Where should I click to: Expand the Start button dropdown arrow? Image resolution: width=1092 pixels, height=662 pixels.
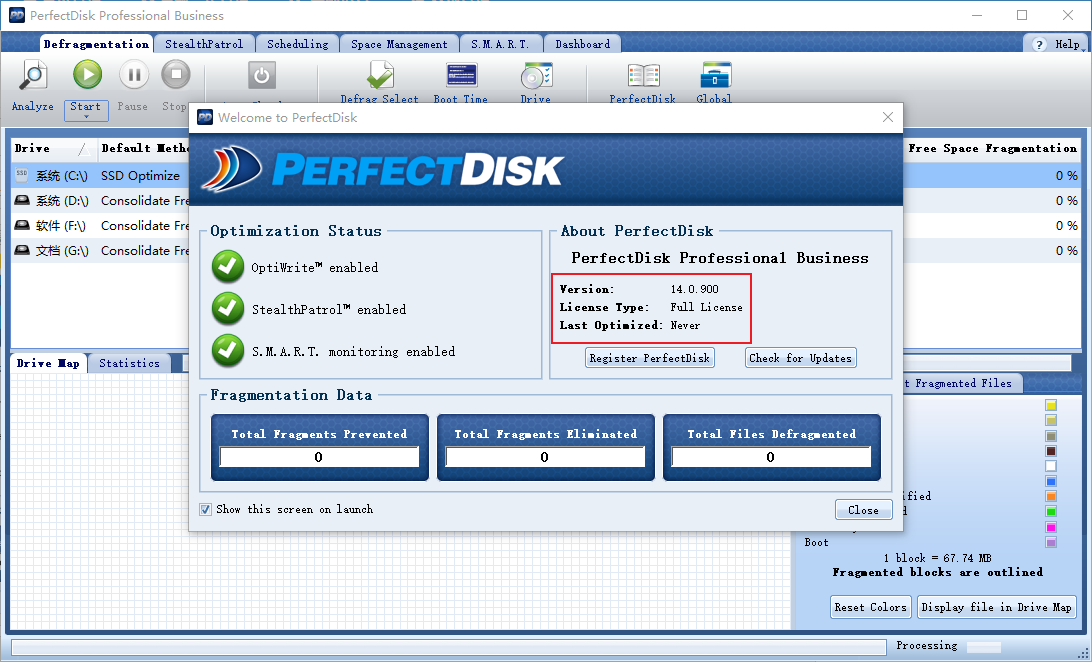(x=86, y=116)
